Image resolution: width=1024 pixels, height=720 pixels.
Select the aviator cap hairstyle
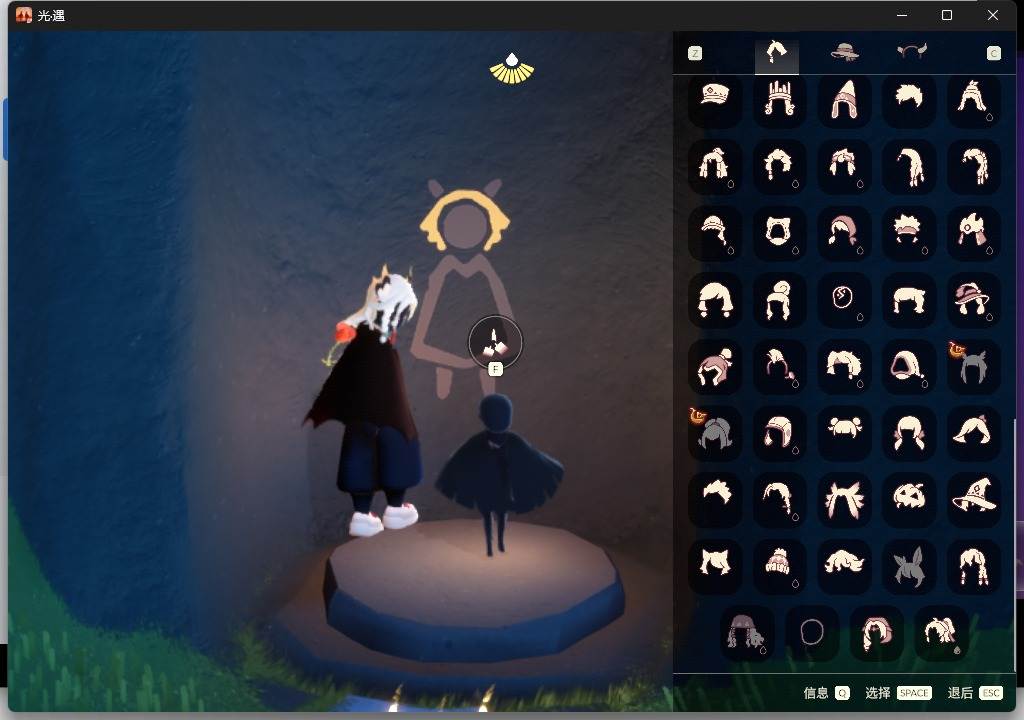[779, 432]
